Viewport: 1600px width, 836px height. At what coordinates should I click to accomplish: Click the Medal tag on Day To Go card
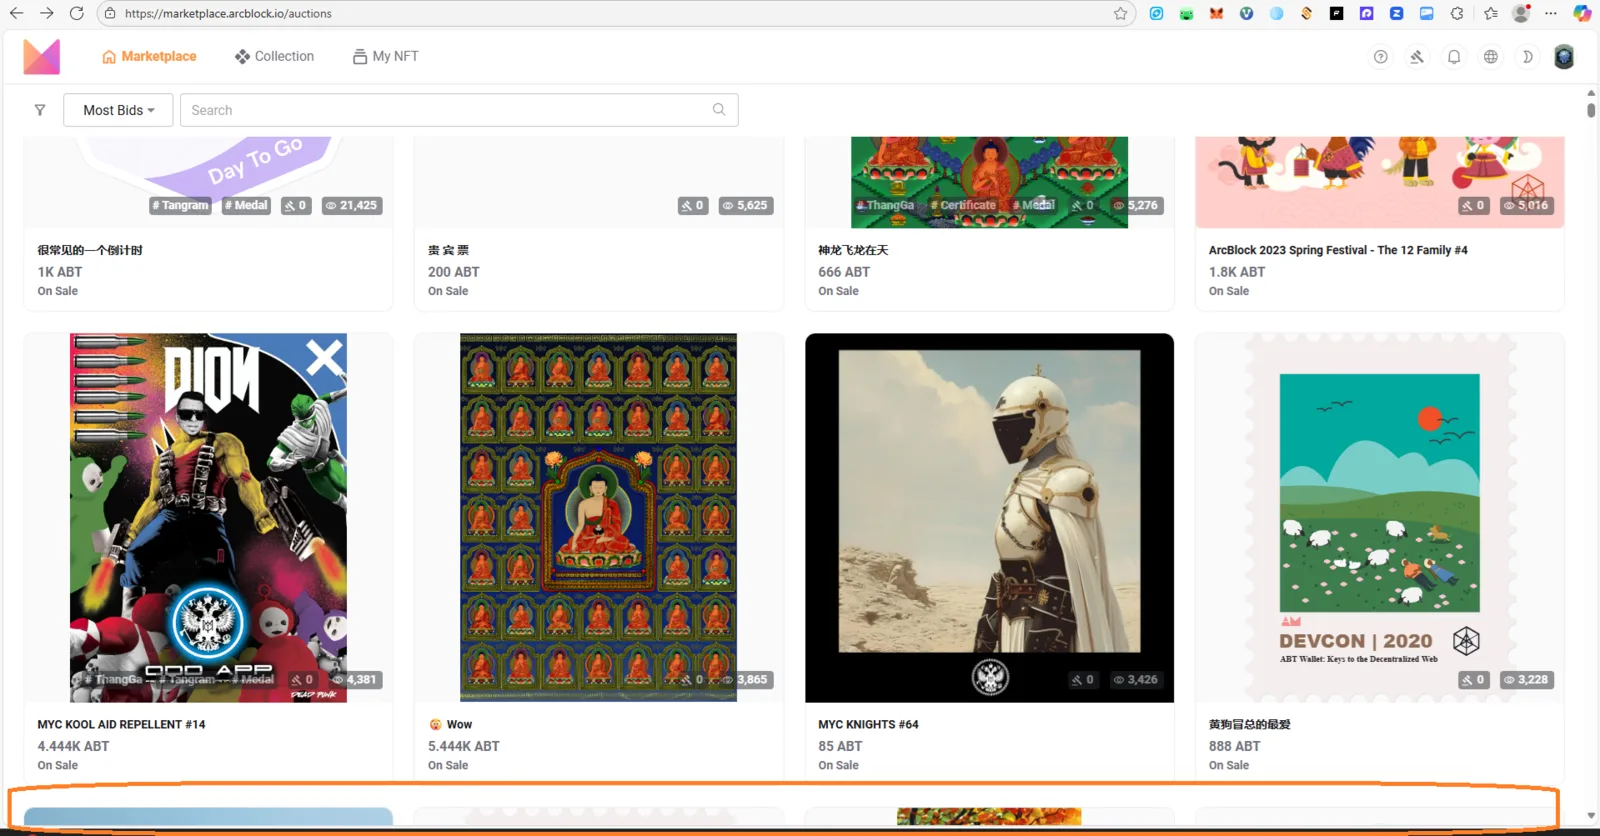point(246,205)
